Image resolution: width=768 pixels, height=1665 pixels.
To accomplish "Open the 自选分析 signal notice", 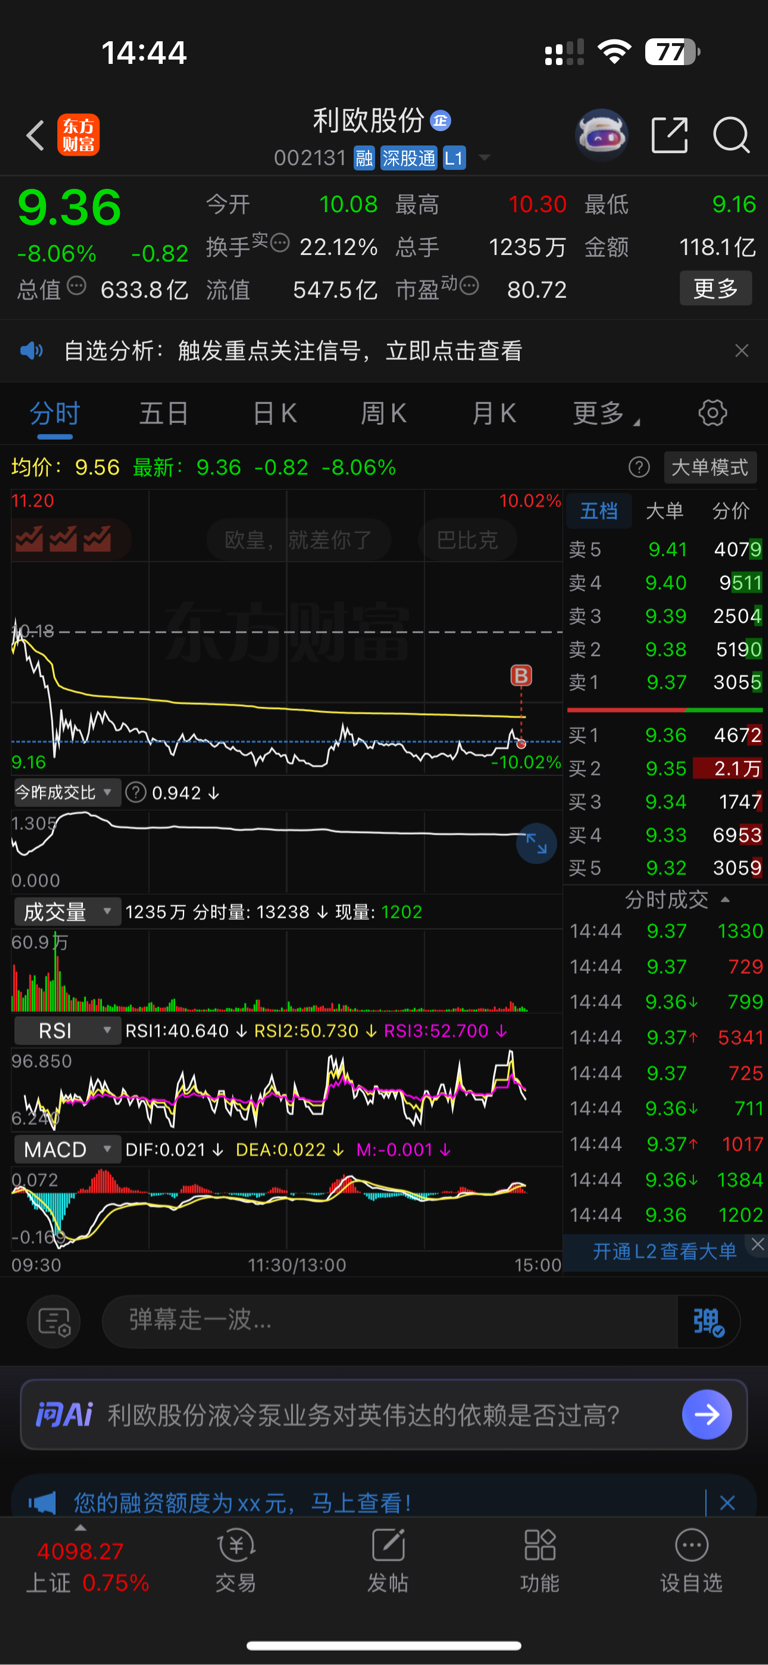I will pos(293,351).
